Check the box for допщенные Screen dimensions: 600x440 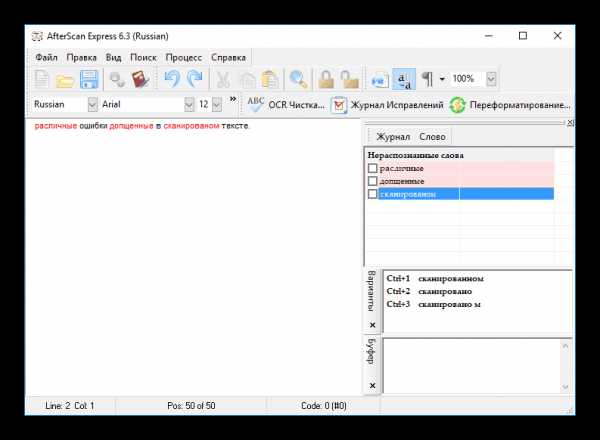pyautogui.click(x=372, y=181)
